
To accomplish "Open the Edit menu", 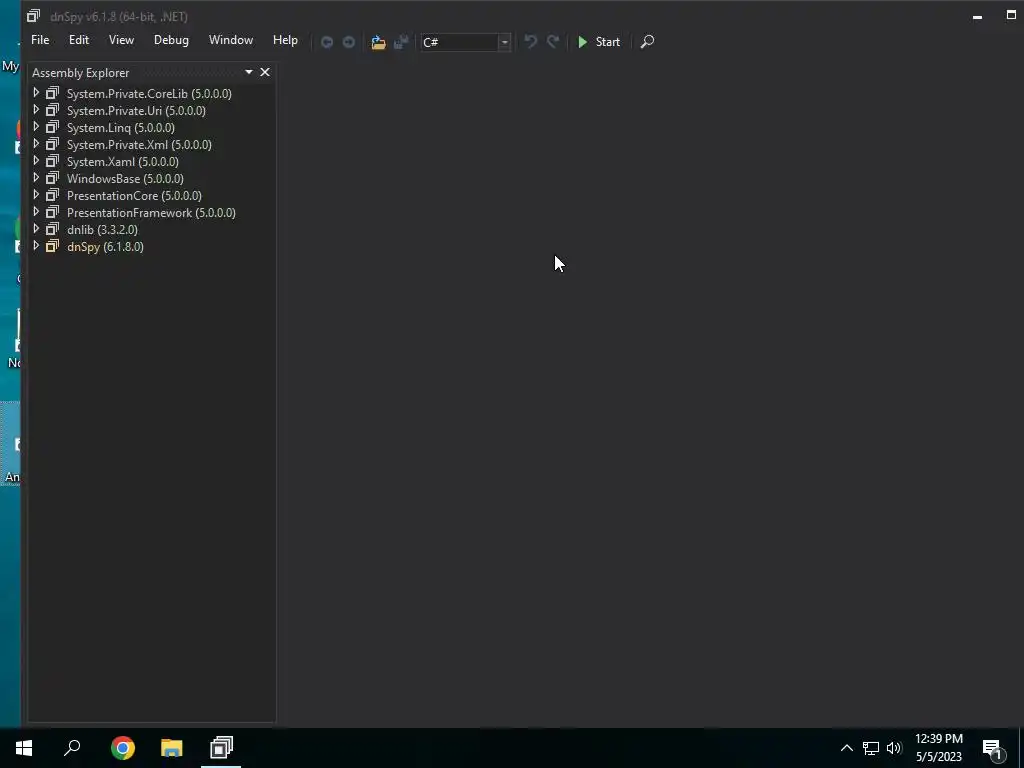I will tap(79, 40).
